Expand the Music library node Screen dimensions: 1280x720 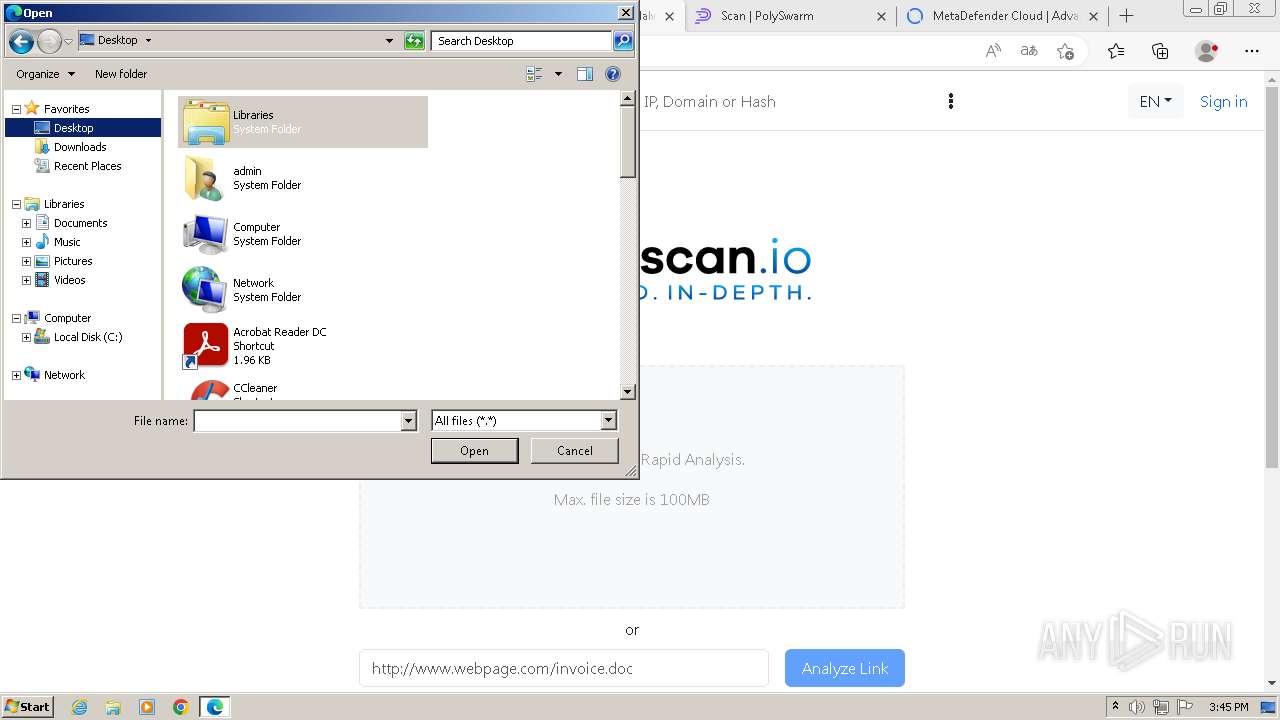(x=26, y=242)
